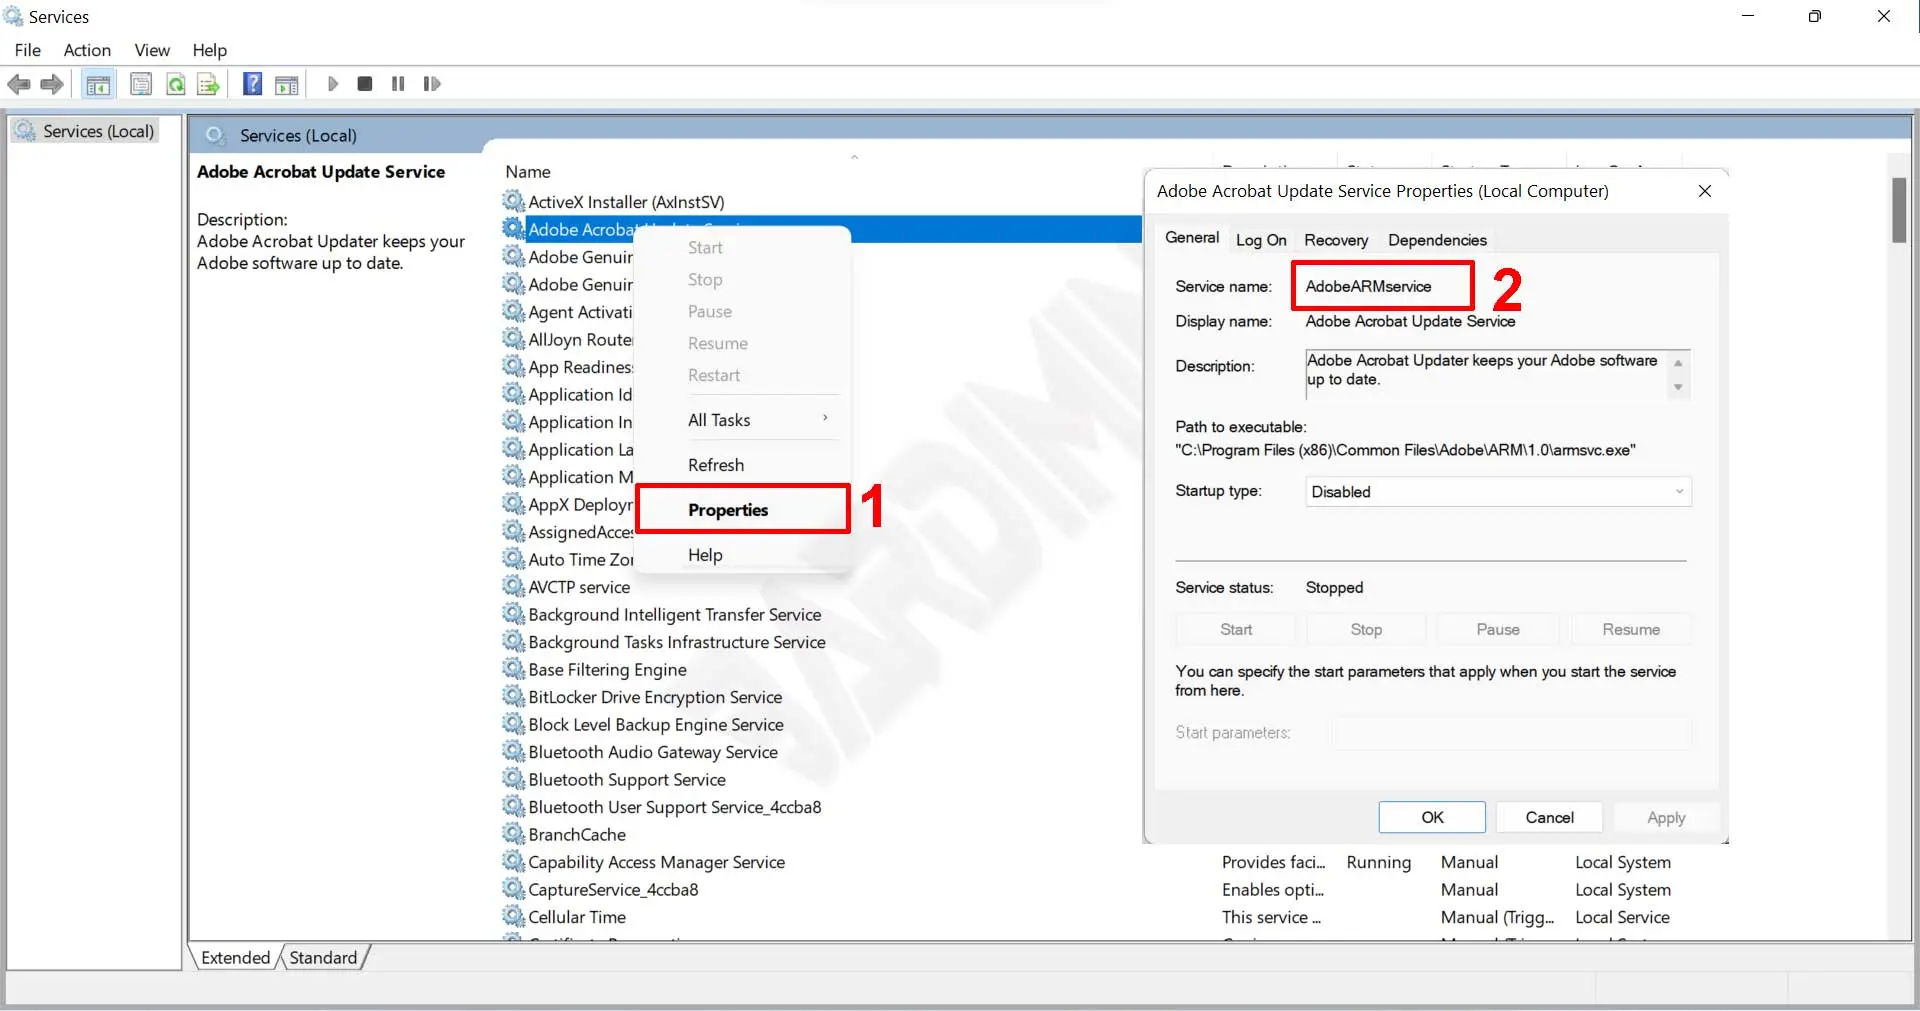Click the Cancel button in the dialog

tap(1549, 817)
